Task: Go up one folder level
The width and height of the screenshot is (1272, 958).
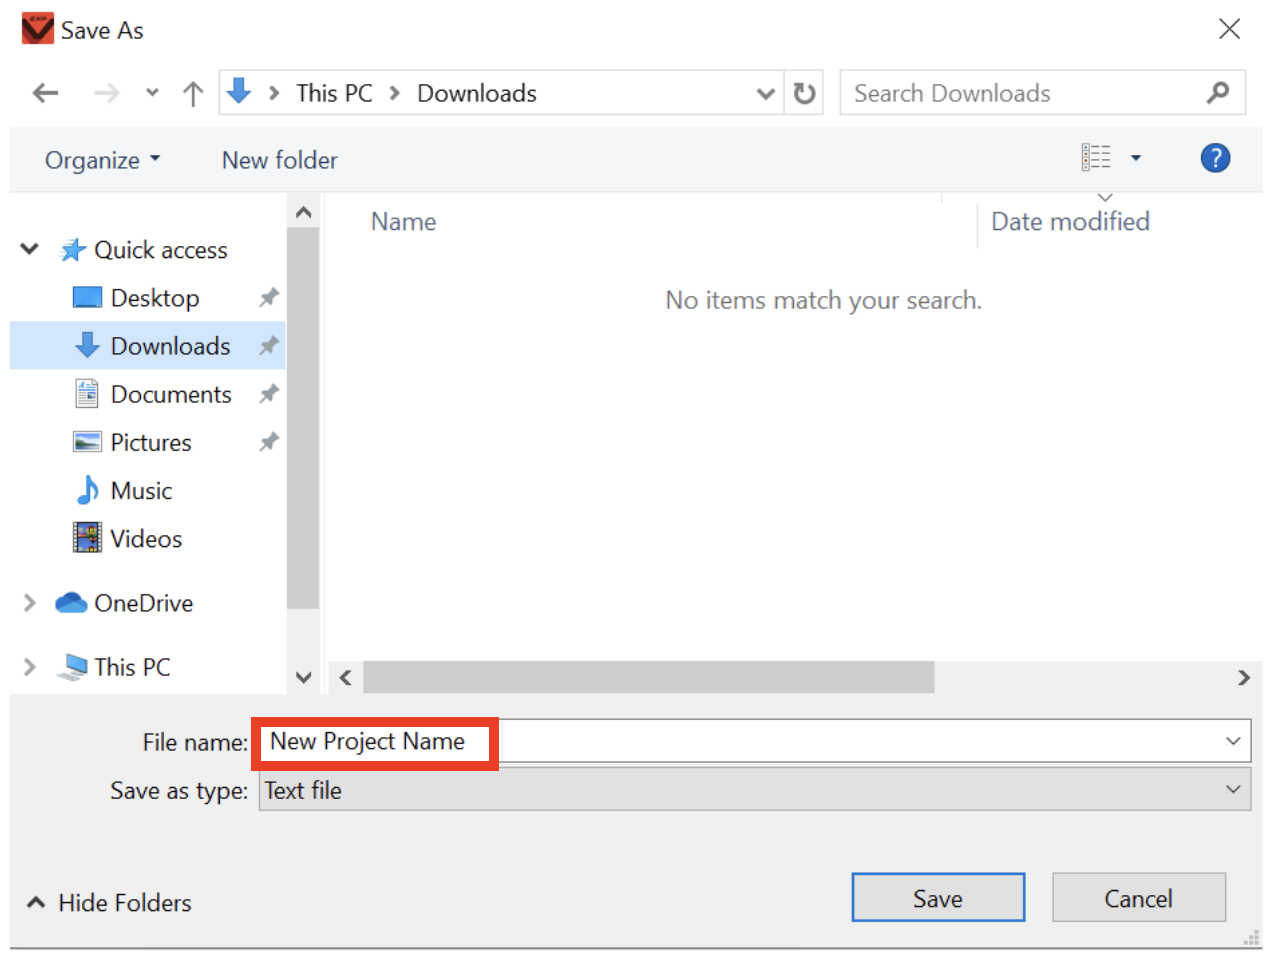Action: point(192,92)
